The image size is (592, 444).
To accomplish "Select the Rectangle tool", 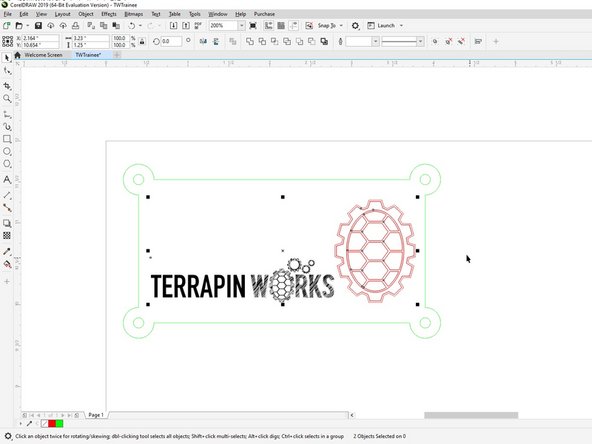I will (7, 139).
